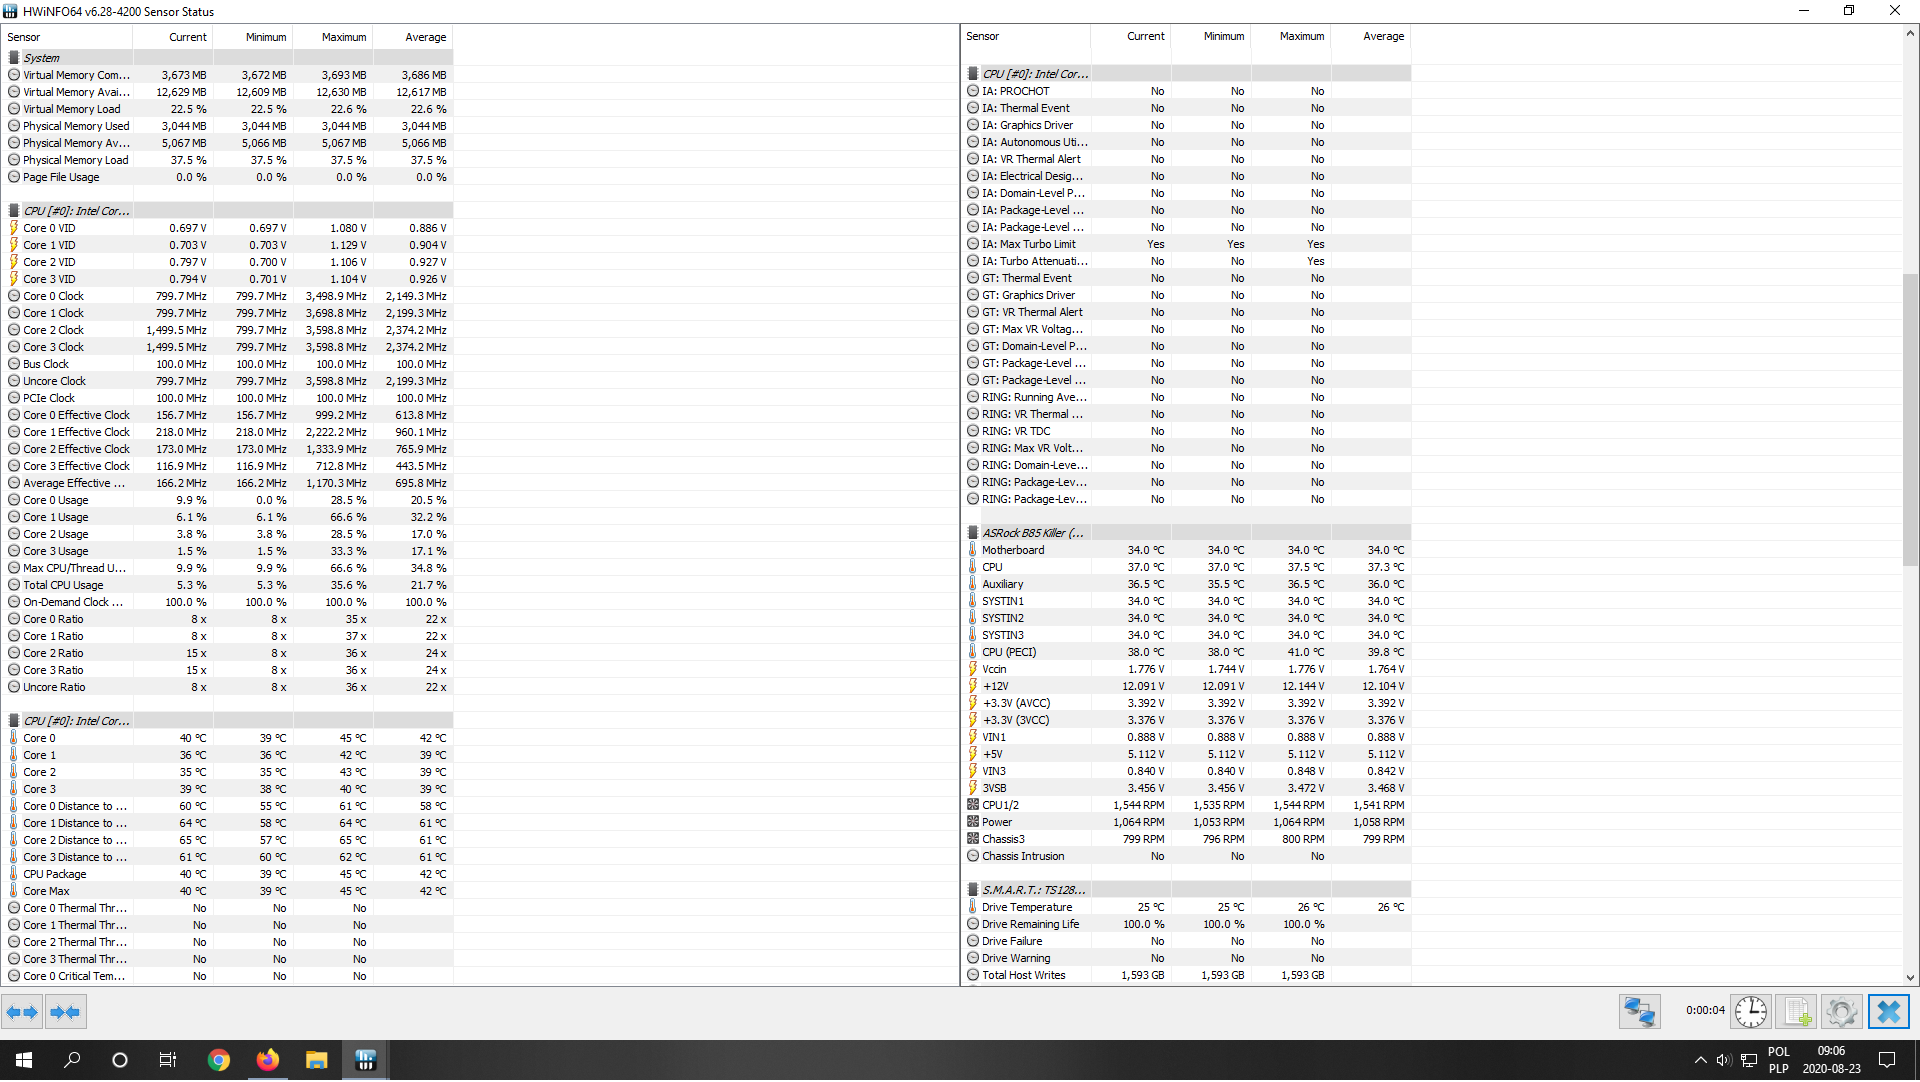Click the fan icon beside Chassis3
Image resolution: width=1920 pixels, height=1082 pixels.
972,839
